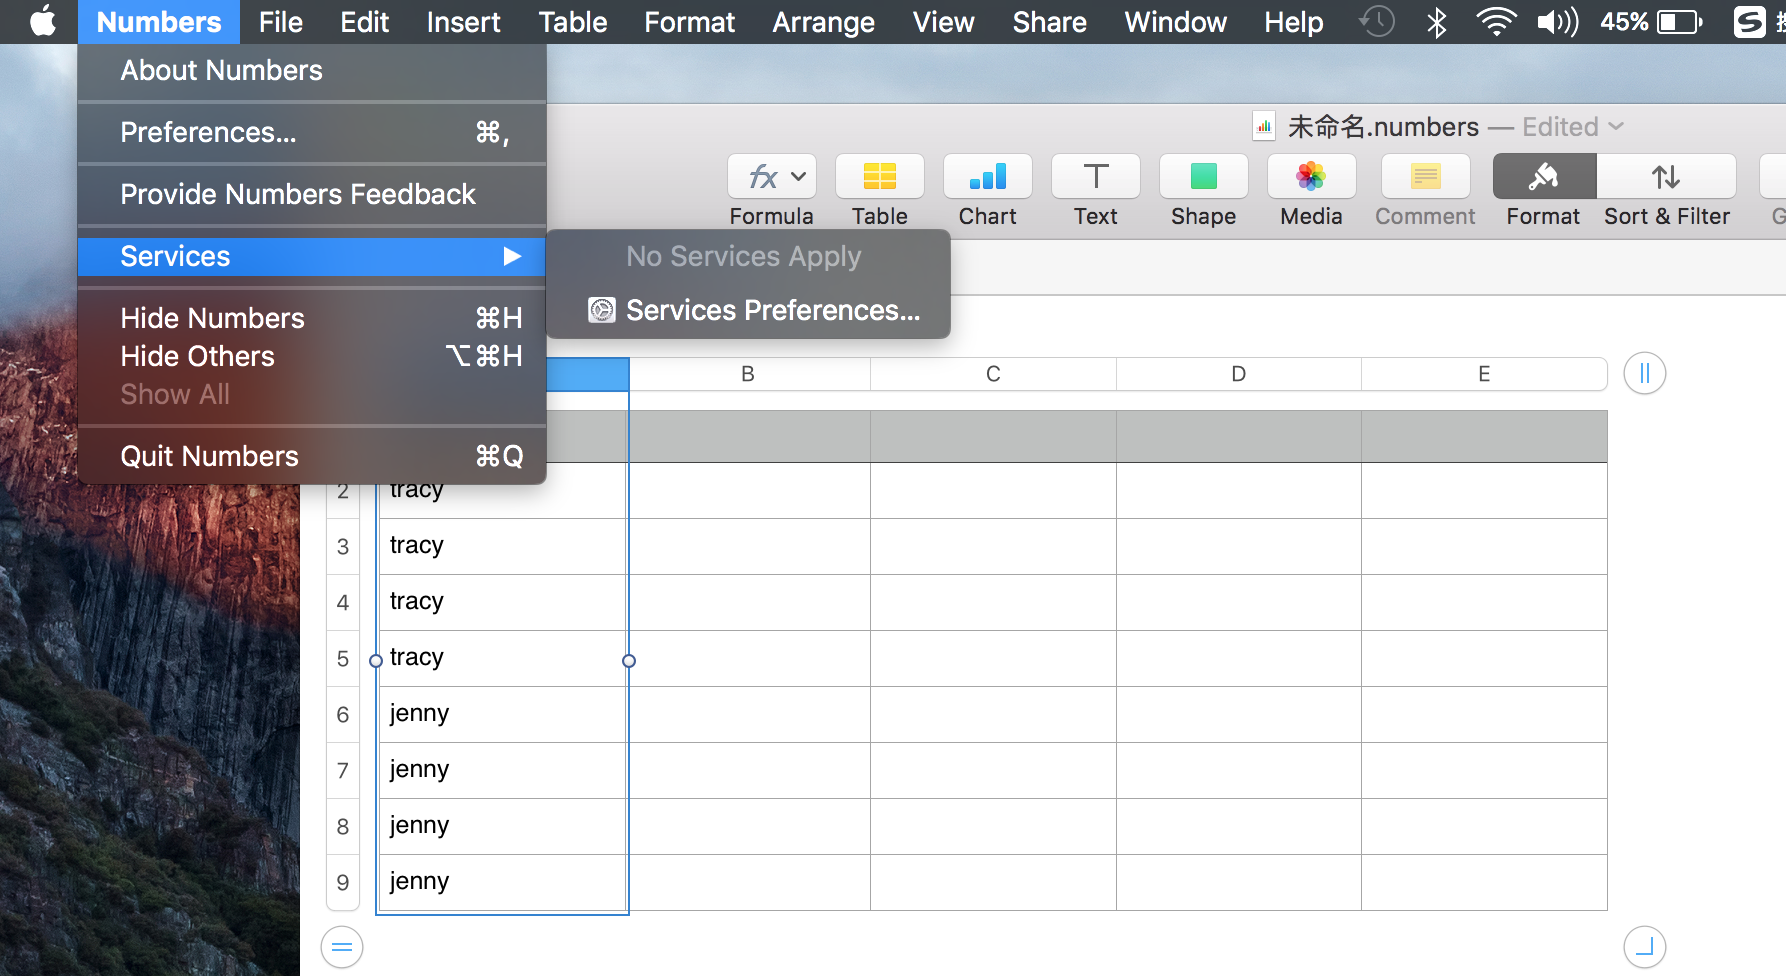Open Preferences… from the Numbers menu

[x=312, y=132]
